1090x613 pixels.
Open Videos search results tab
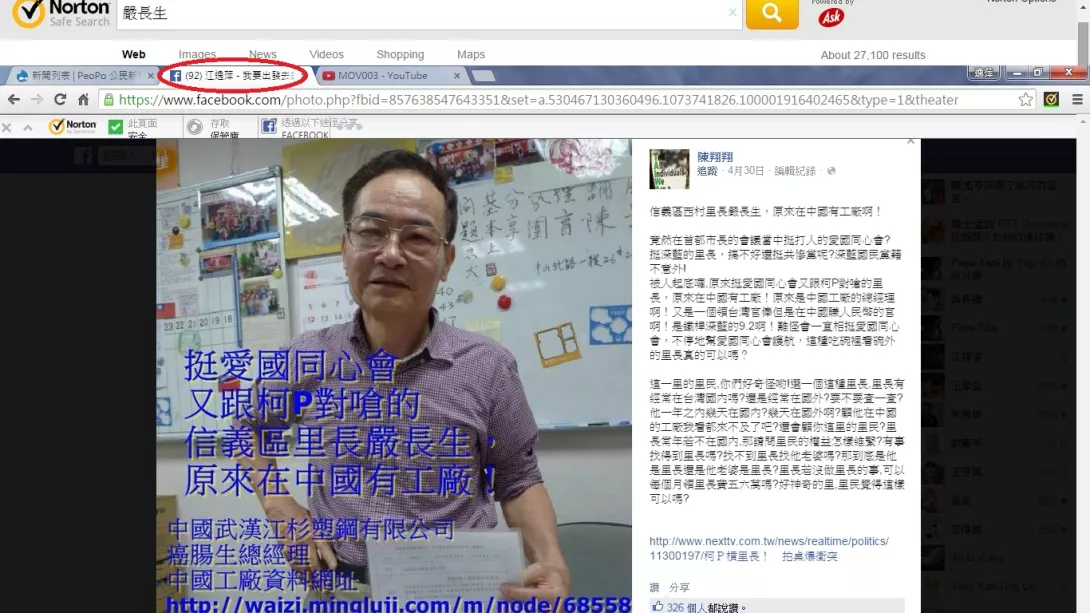click(326, 54)
